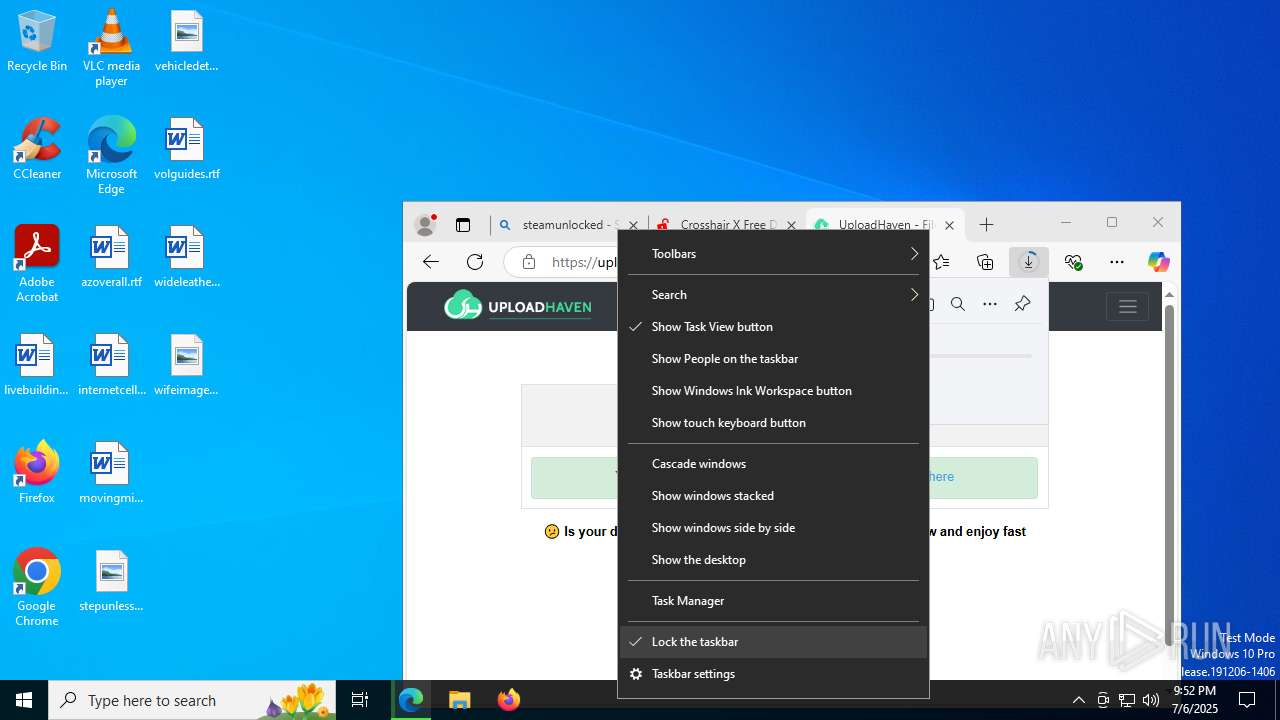Image resolution: width=1280 pixels, height=720 pixels.
Task: Pin the Downloads panel
Action: pos(1022,304)
